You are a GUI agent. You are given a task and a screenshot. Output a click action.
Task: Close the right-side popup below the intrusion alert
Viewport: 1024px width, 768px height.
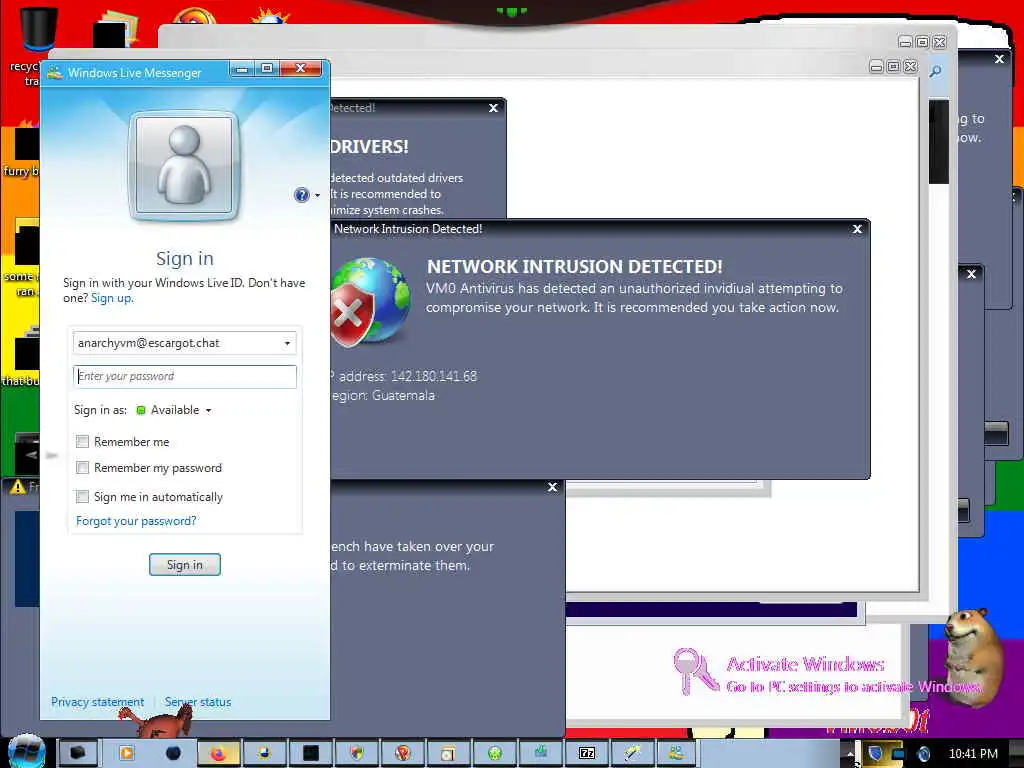coord(971,274)
